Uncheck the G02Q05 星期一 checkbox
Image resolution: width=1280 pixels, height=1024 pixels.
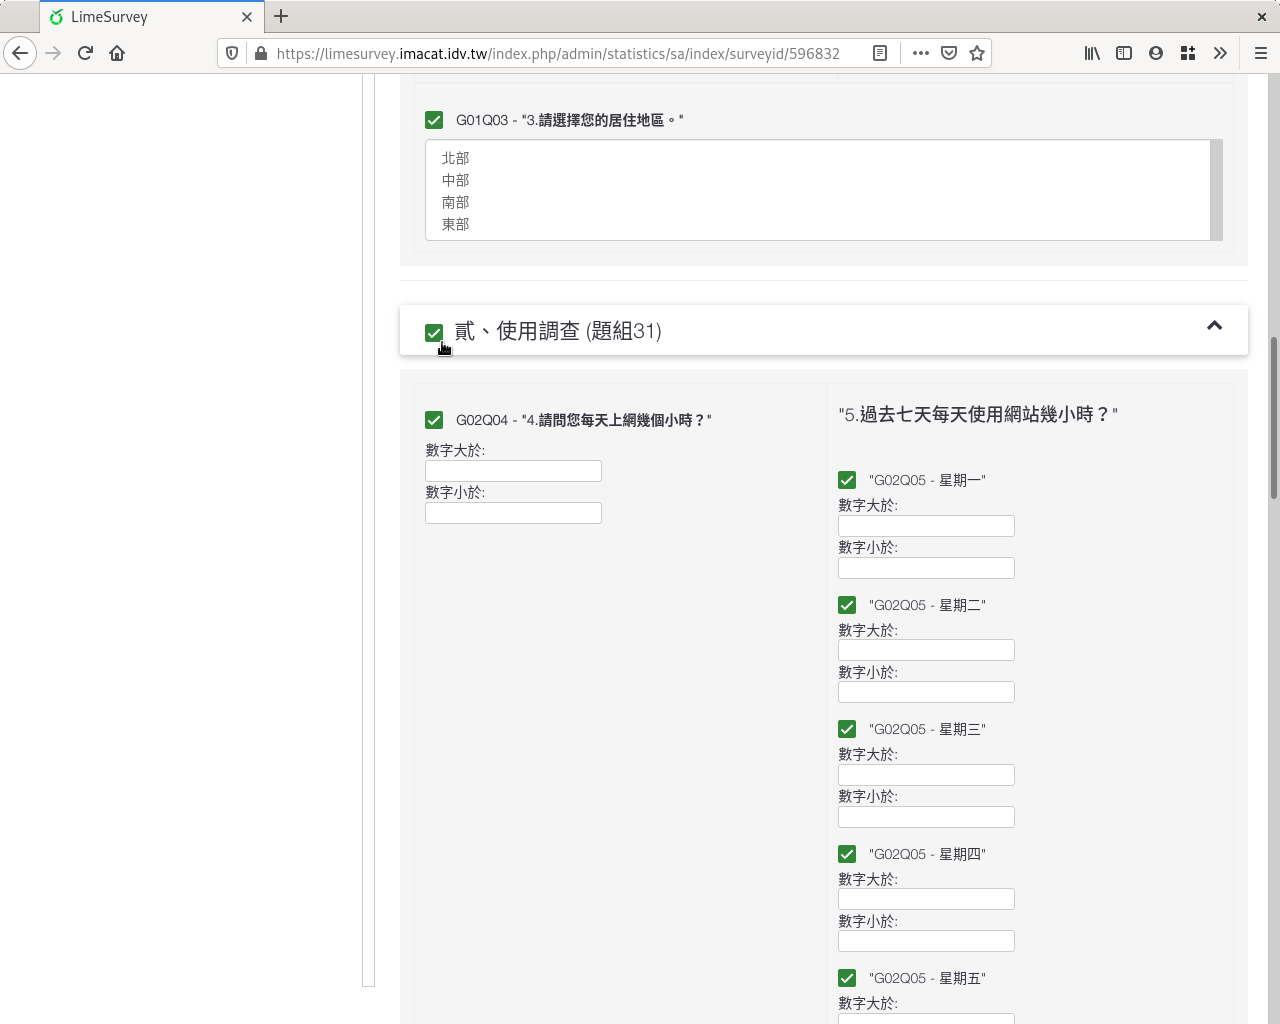(847, 480)
